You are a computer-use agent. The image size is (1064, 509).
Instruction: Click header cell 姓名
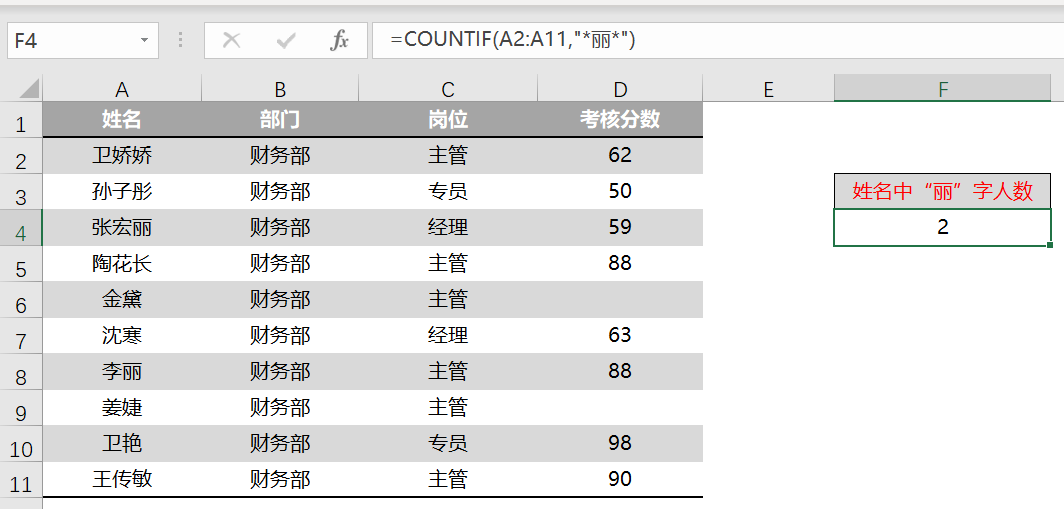coord(122,119)
